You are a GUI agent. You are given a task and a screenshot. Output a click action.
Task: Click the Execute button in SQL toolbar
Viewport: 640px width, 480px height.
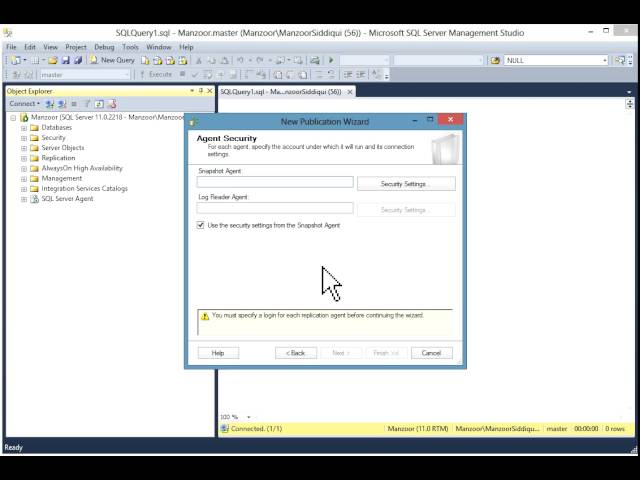click(x=156, y=75)
